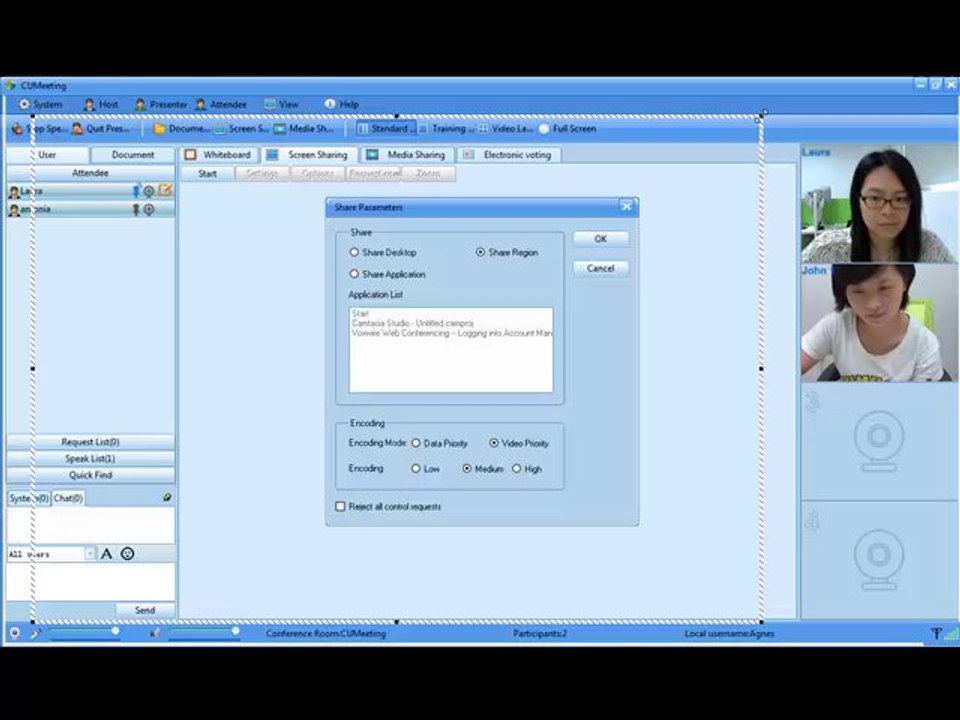Click the microphone icon in status bar
The image size is (960, 720).
click(36, 633)
